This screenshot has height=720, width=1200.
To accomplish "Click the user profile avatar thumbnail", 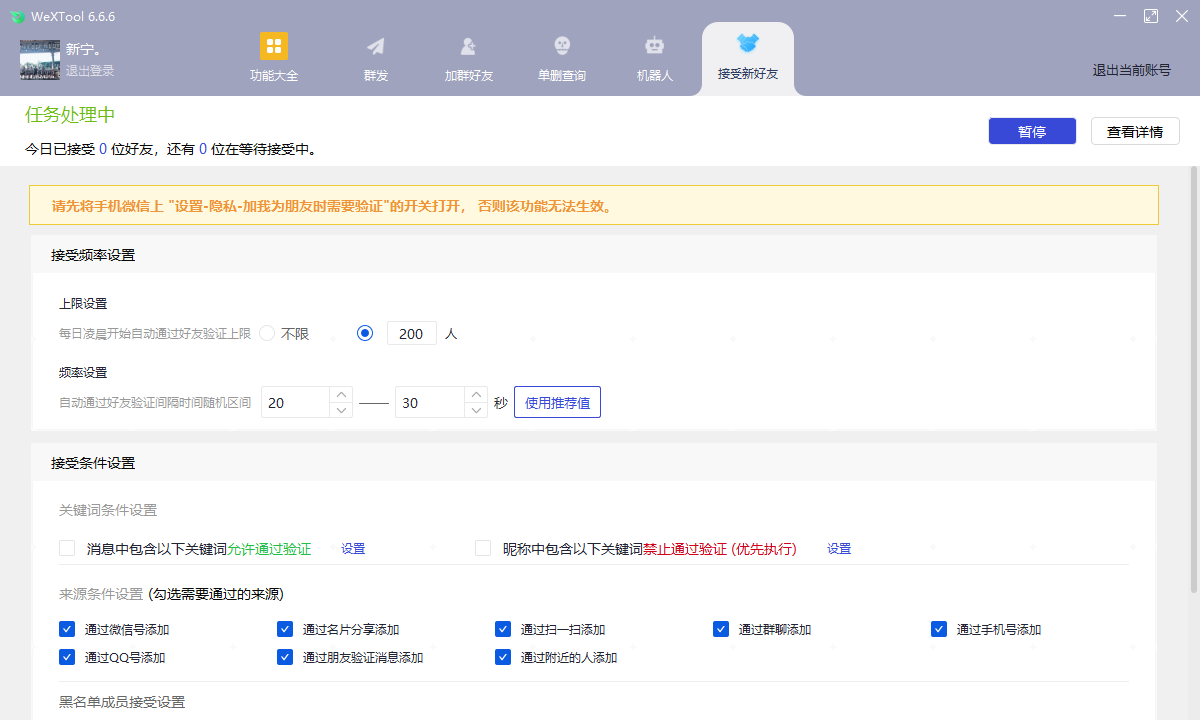I will [40, 60].
